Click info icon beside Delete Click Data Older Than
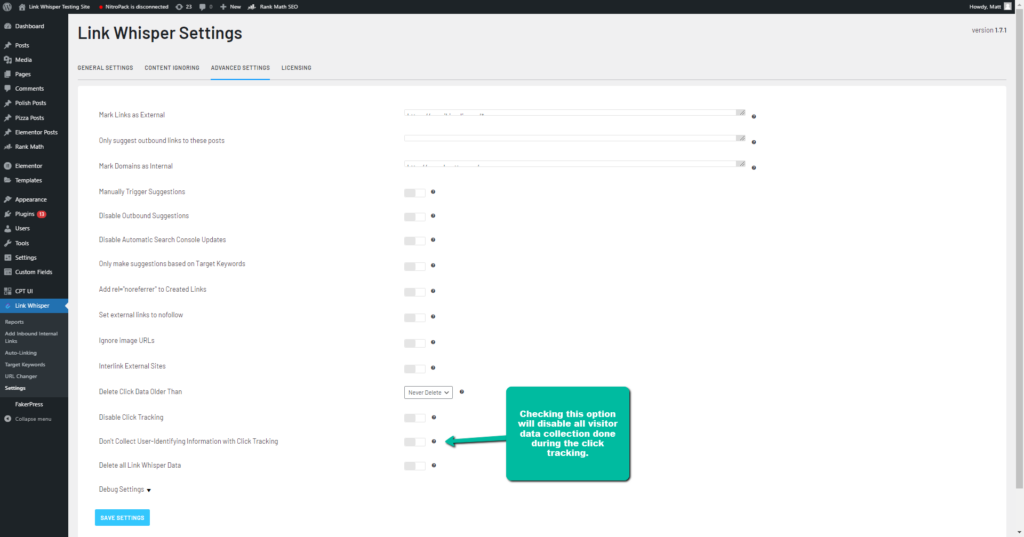1024x537 pixels. (x=462, y=392)
